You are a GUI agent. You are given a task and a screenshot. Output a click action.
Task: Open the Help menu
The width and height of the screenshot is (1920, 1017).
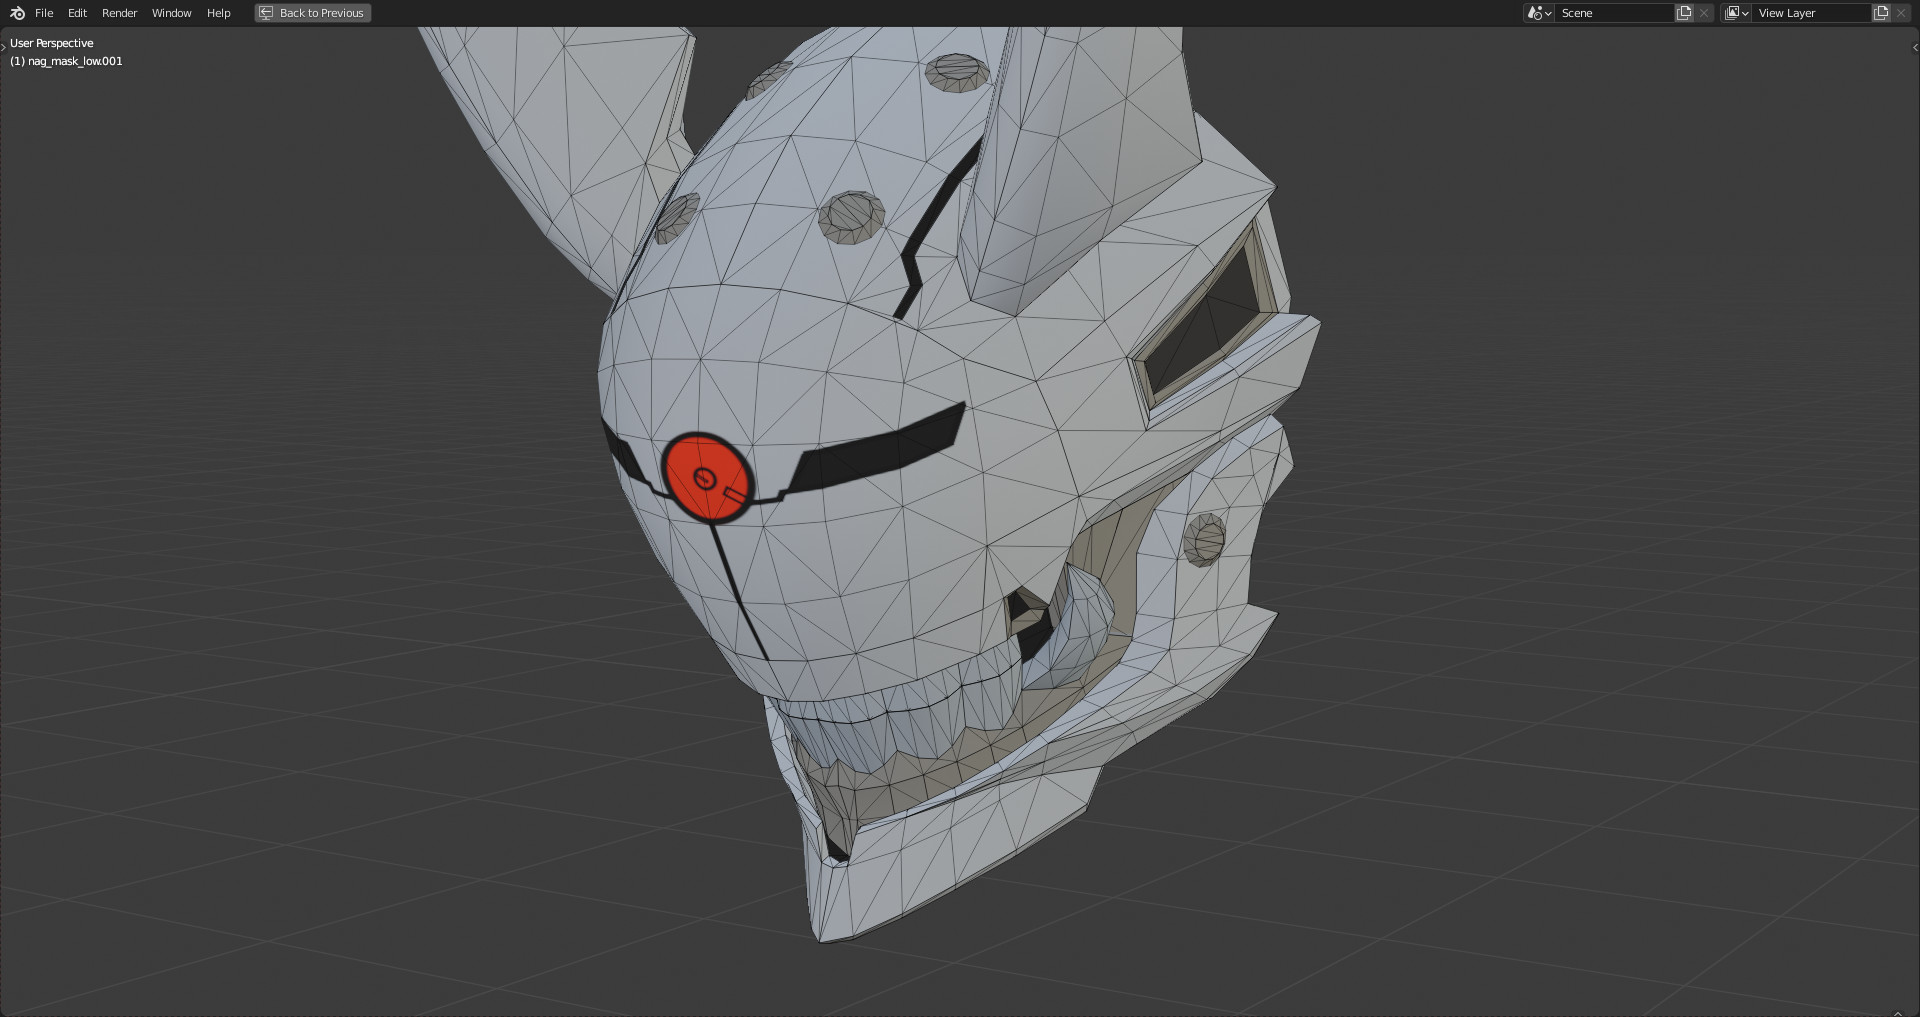tap(218, 13)
